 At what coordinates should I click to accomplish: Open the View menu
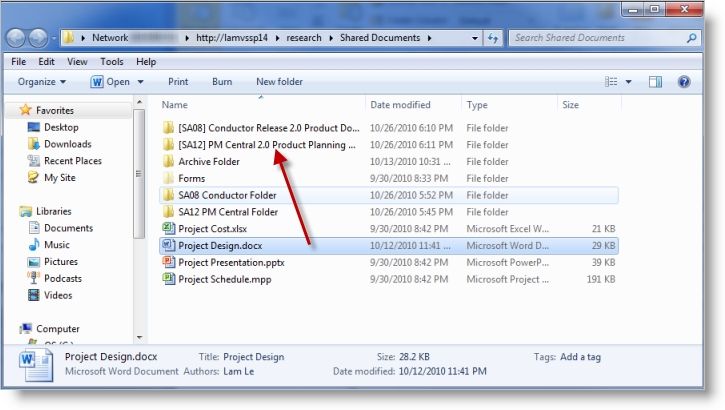[77, 61]
